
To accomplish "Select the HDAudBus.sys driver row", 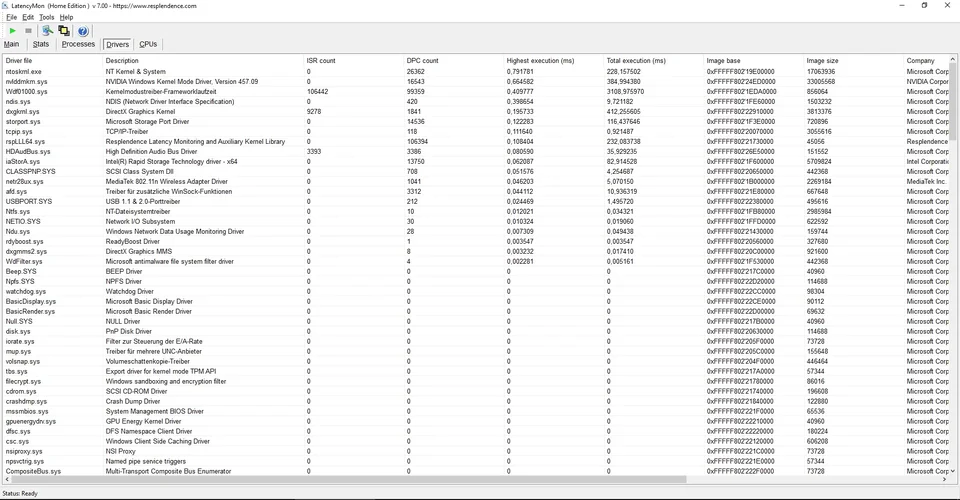I will [x=476, y=152].
